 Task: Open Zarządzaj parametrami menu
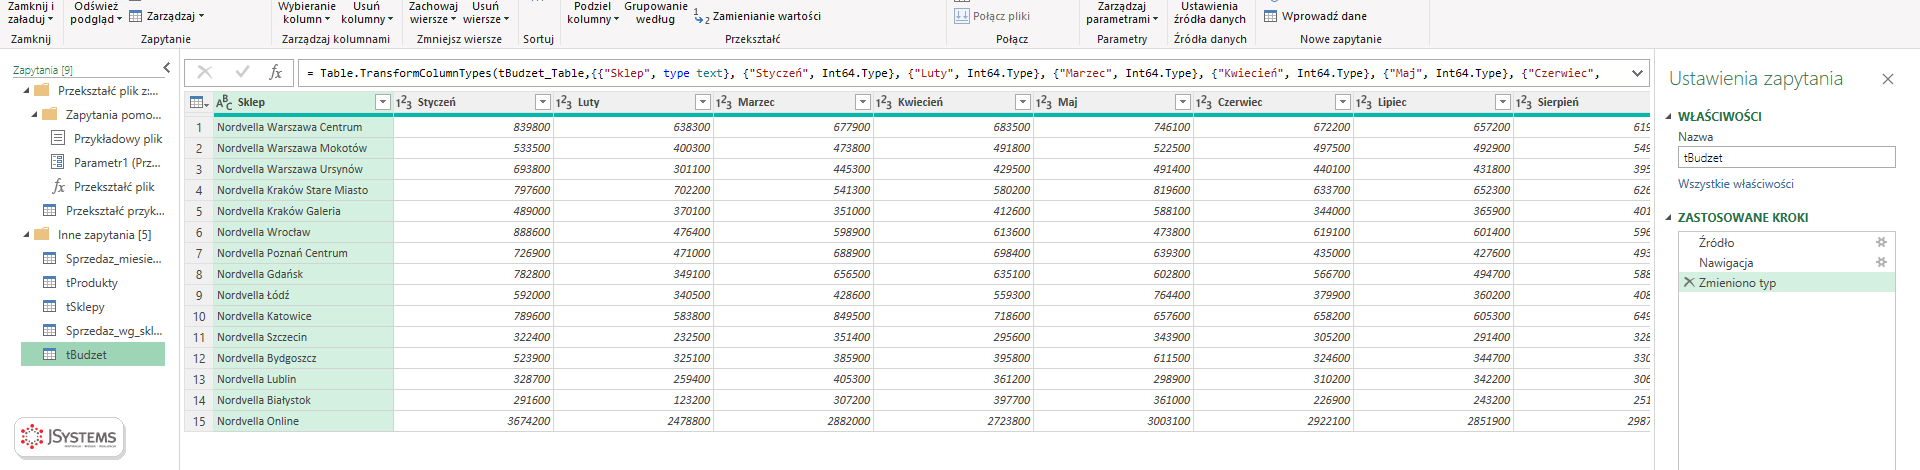(1122, 13)
